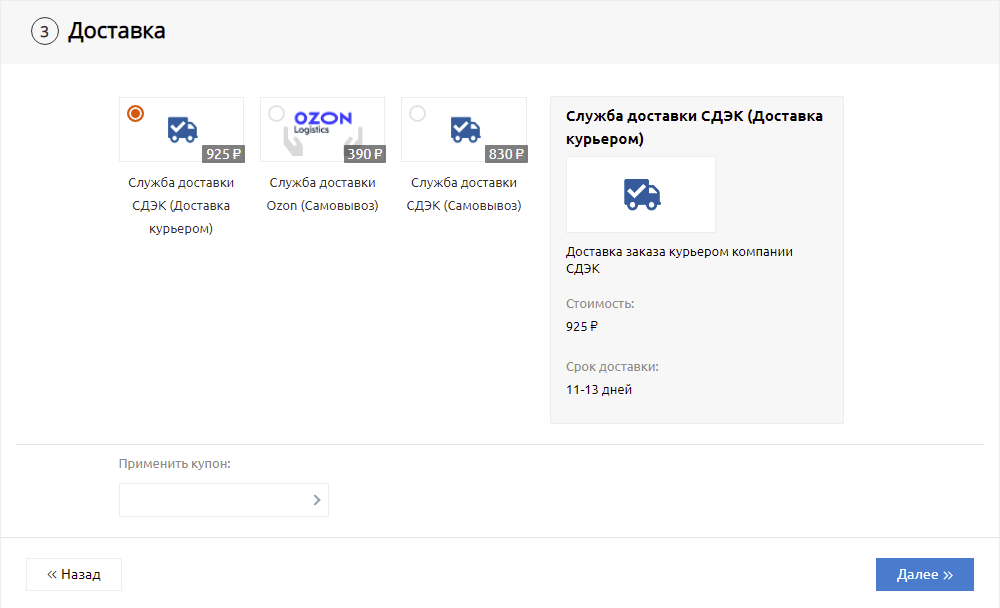
Task: Select the CDEK self-pickup radio button
Action: click(418, 114)
